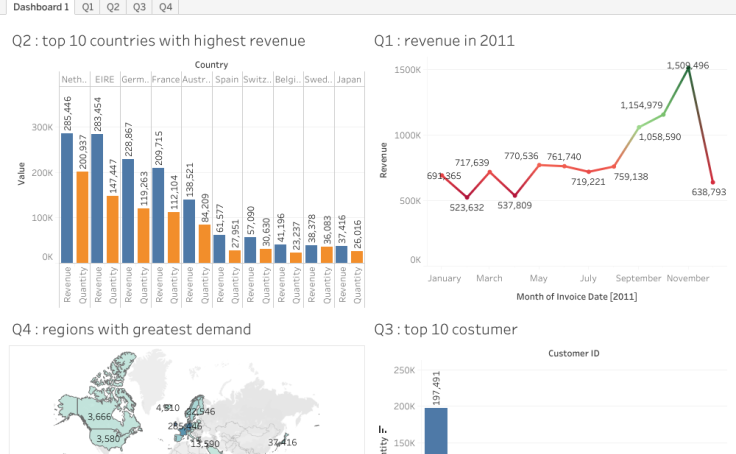The width and height of the screenshot is (736, 454).
Task: Click the 'Q1 : revenue in 2011' title
Action: coord(444,41)
